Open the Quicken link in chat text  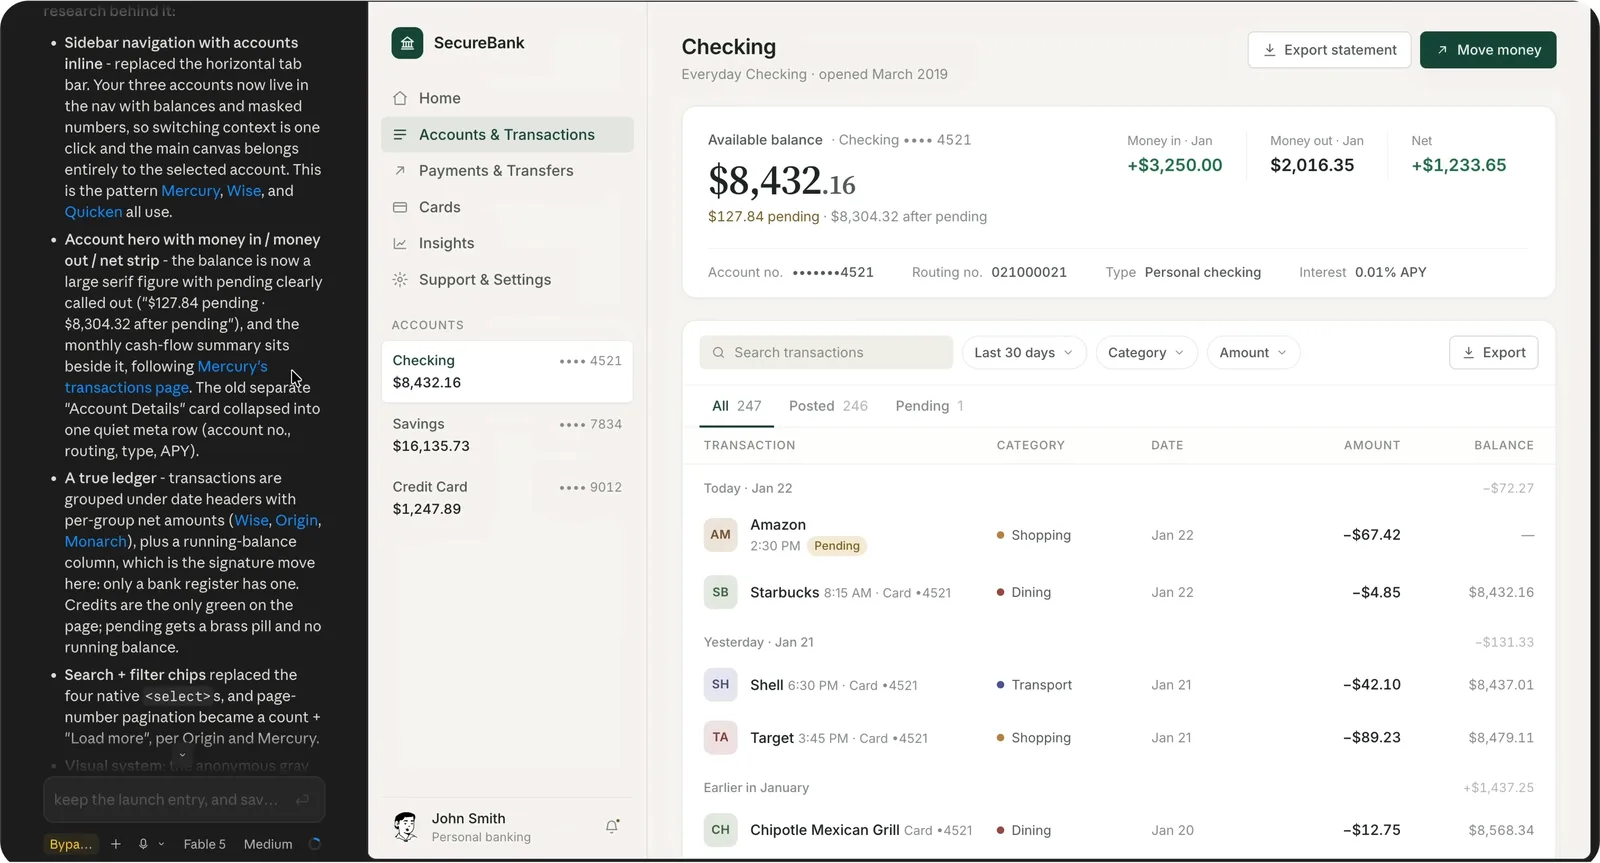[93, 212]
